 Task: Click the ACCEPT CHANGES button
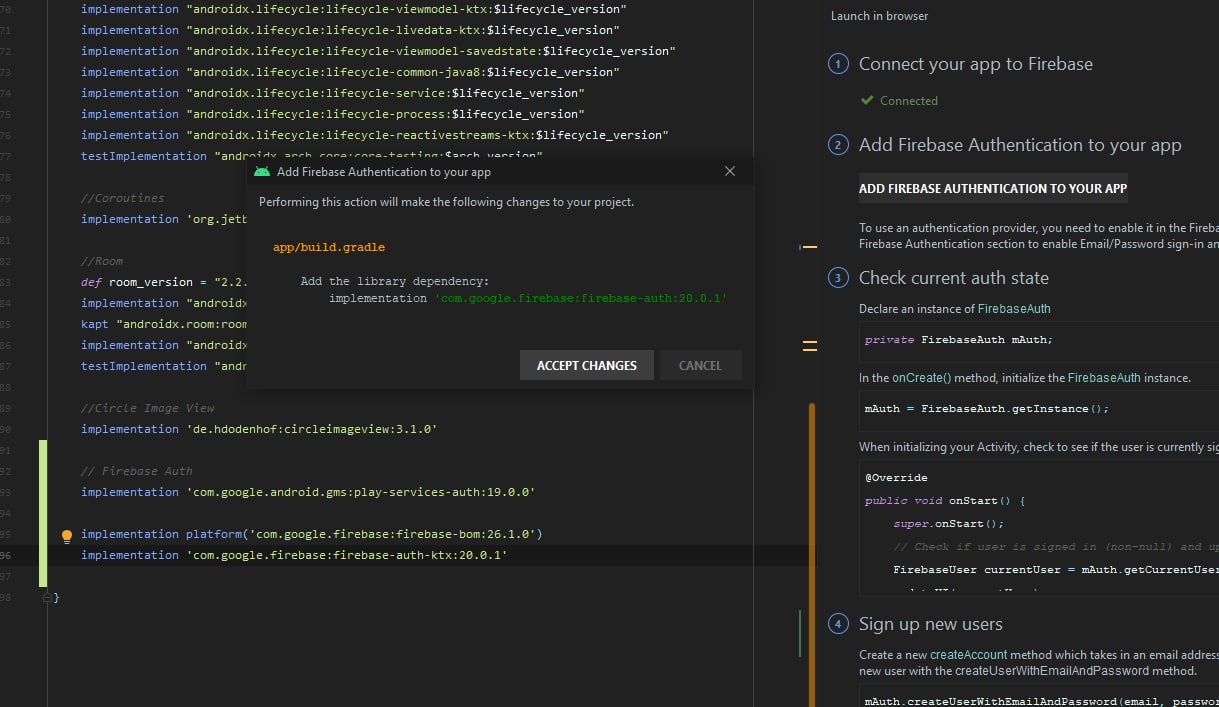586,365
